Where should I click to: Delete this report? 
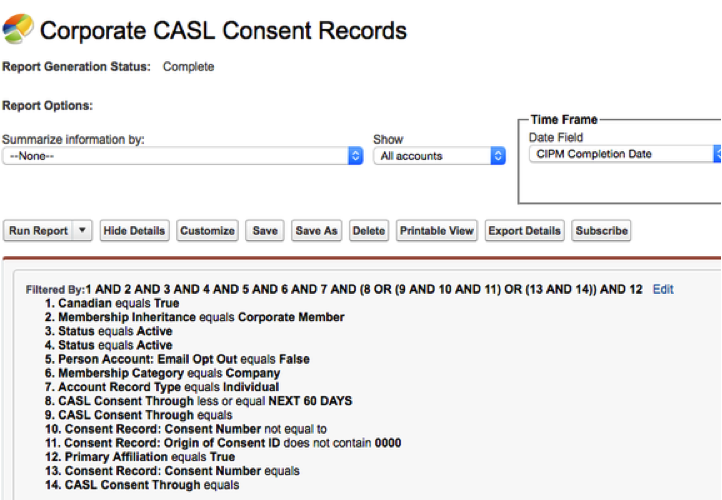[369, 230]
